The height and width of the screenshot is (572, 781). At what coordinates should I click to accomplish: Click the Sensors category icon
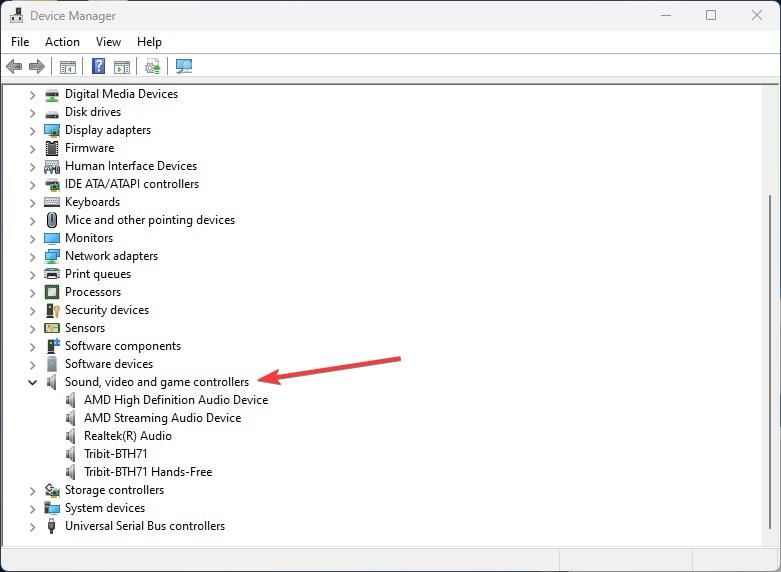coord(52,328)
